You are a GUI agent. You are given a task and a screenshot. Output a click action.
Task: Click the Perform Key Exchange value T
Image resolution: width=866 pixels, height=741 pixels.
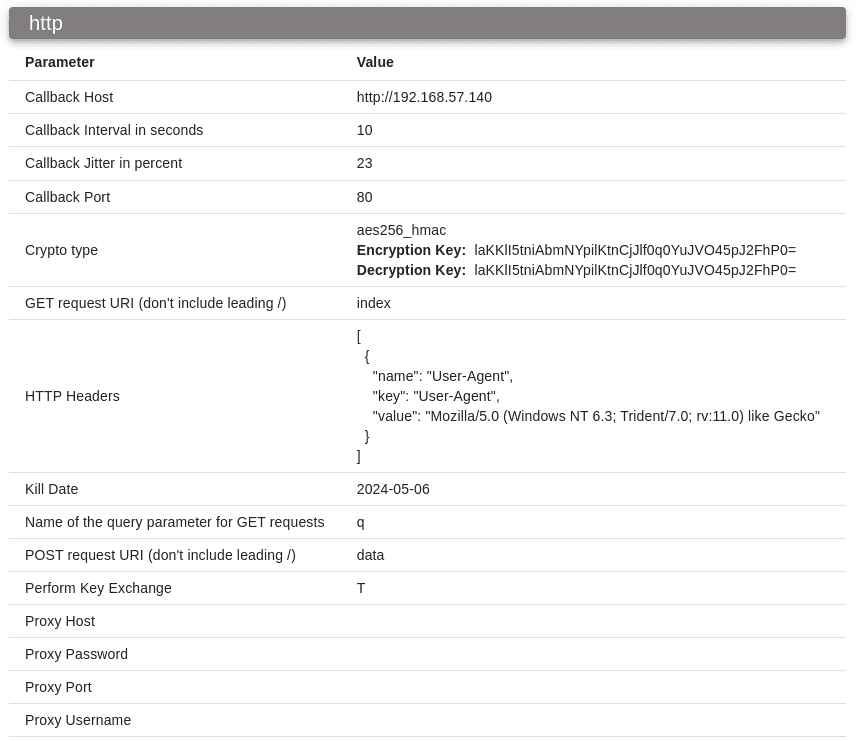coord(361,589)
